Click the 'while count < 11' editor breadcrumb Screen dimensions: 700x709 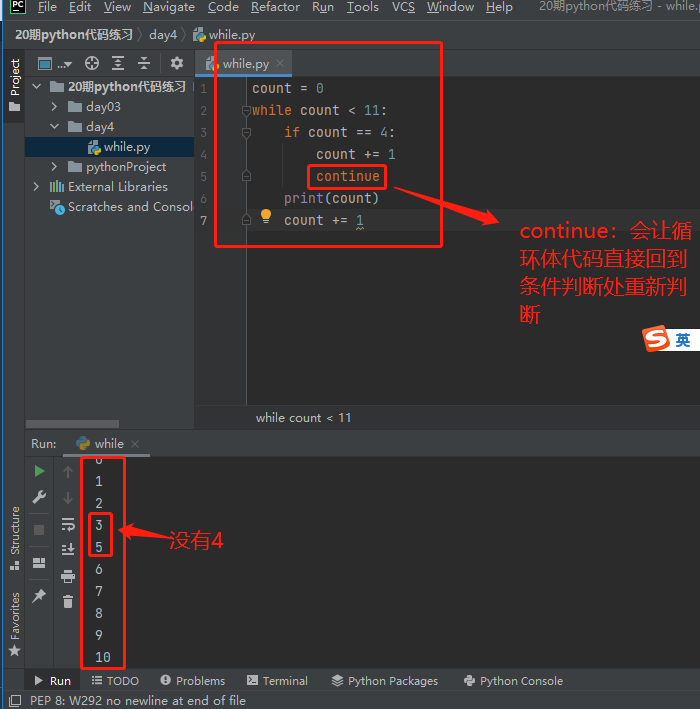(x=303, y=418)
